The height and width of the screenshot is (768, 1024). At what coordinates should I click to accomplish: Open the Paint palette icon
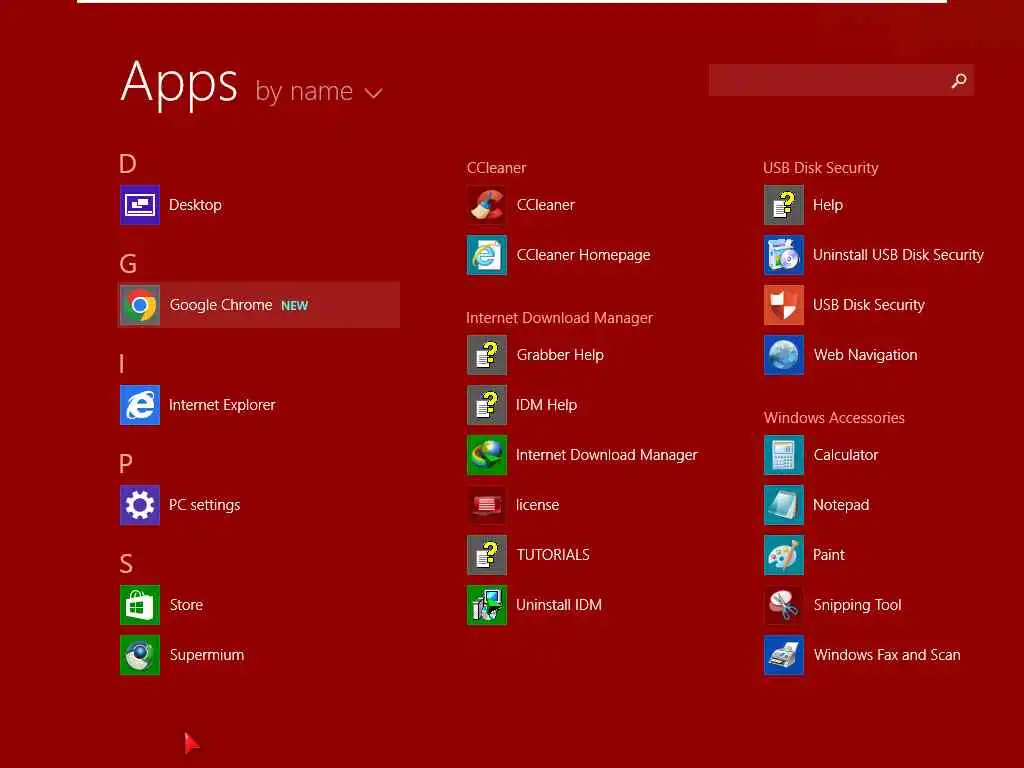(784, 555)
